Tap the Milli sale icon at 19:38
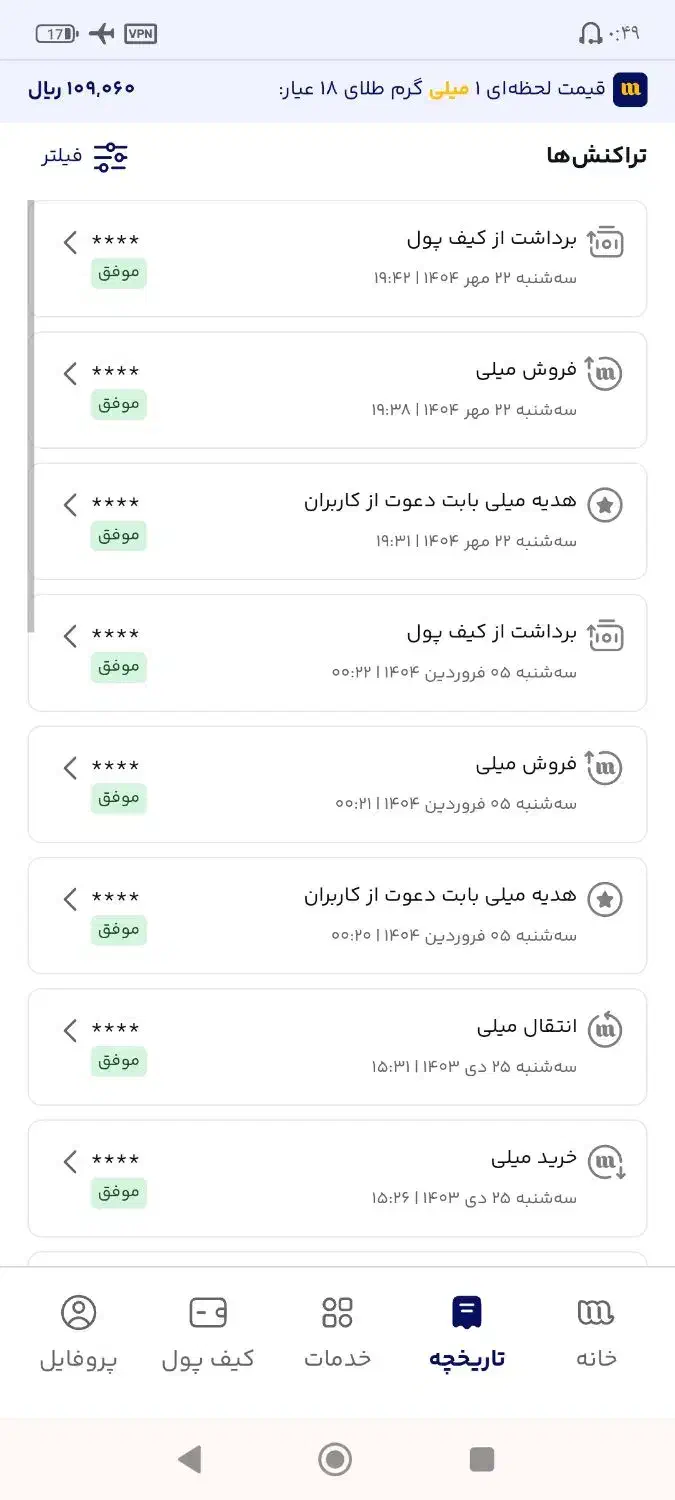Screen dimensions: 675x1500 tap(605, 373)
